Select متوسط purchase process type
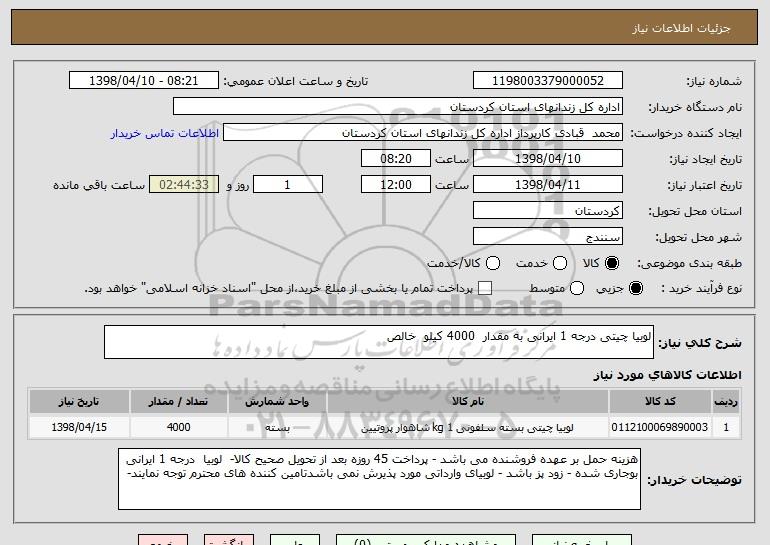The height and width of the screenshot is (545, 770). 577,288
